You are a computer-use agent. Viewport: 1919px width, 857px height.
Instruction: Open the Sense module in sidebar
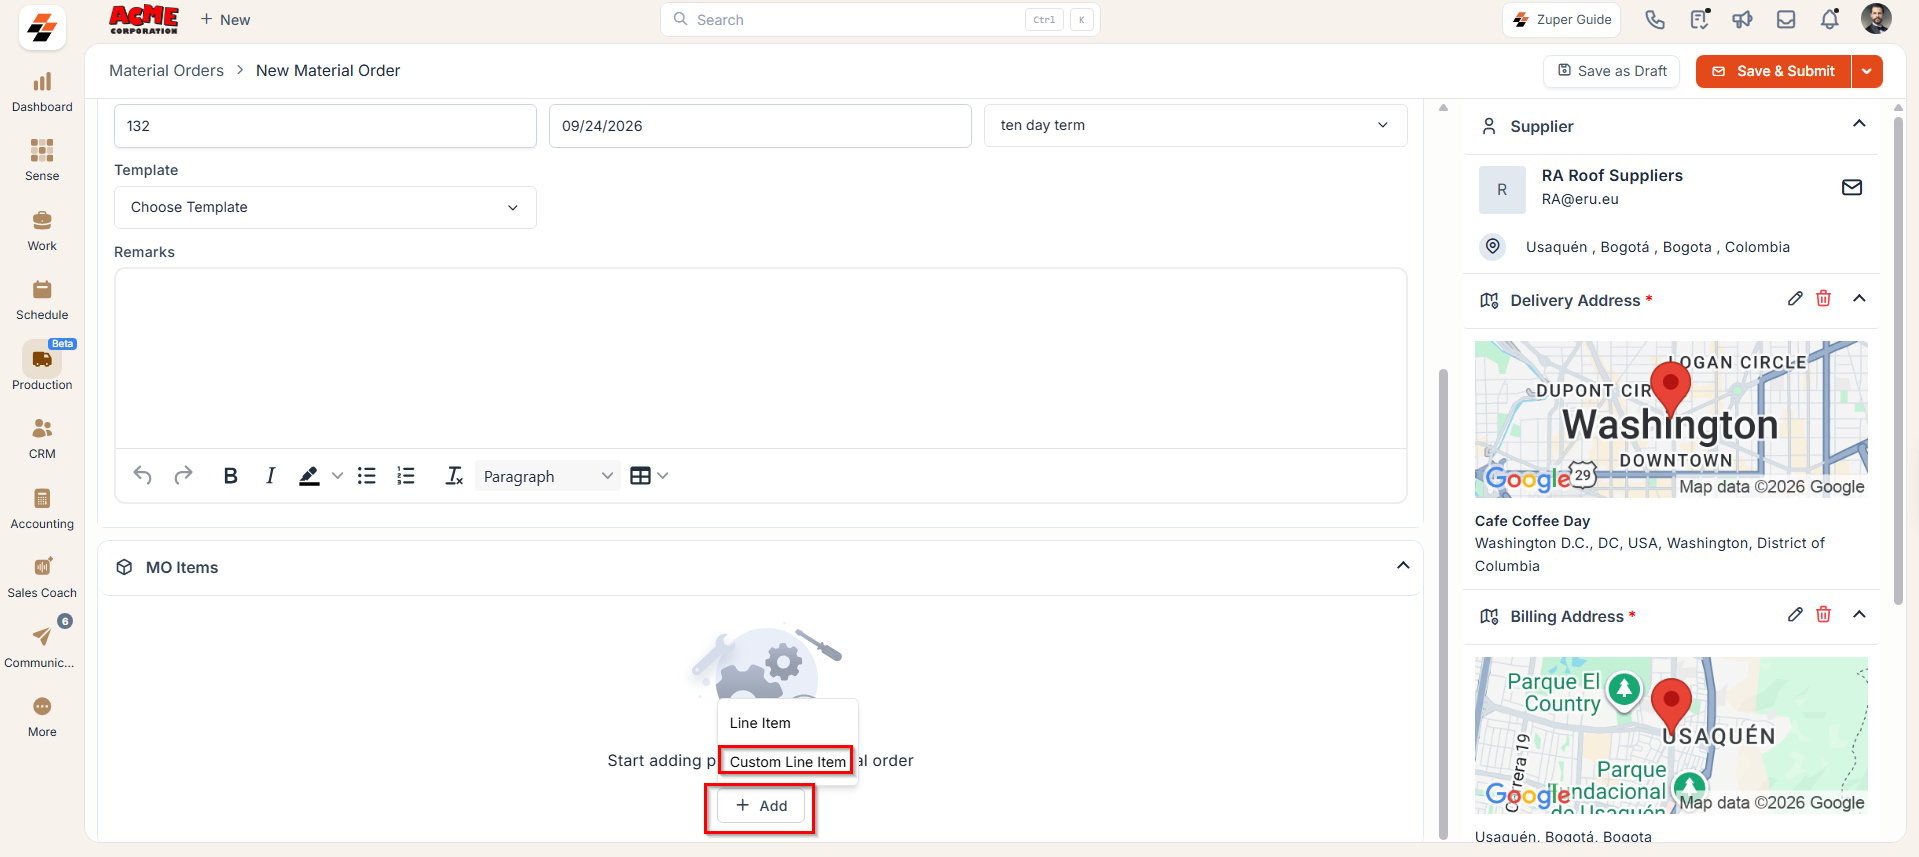click(x=42, y=161)
